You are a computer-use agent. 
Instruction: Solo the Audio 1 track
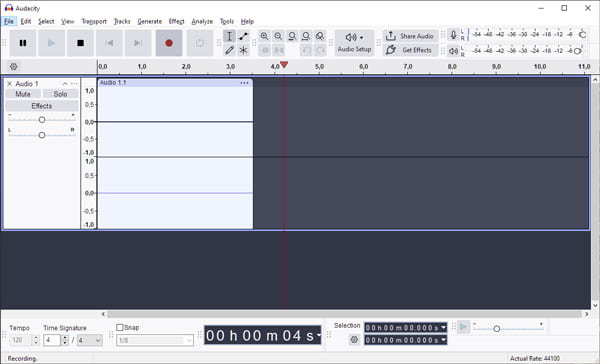coord(60,94)
